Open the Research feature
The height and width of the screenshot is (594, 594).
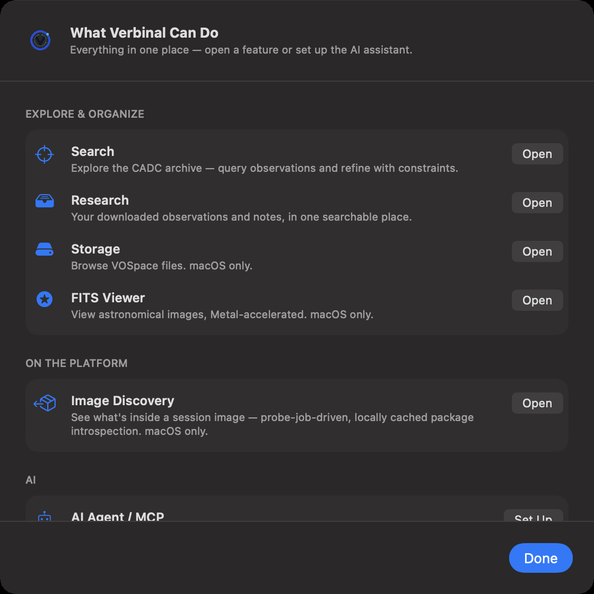click(537, 203)
